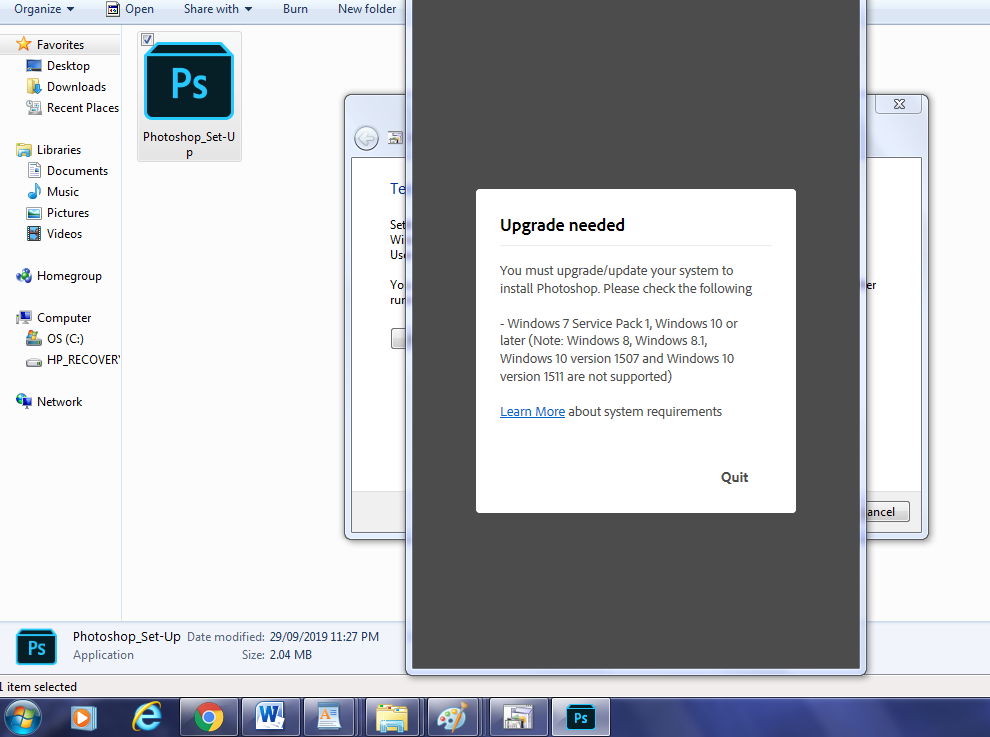Image resolution: width=990 pixels, height=737 pixels.
Task: Select Favorites in the navigation pane
Action: 60,45
